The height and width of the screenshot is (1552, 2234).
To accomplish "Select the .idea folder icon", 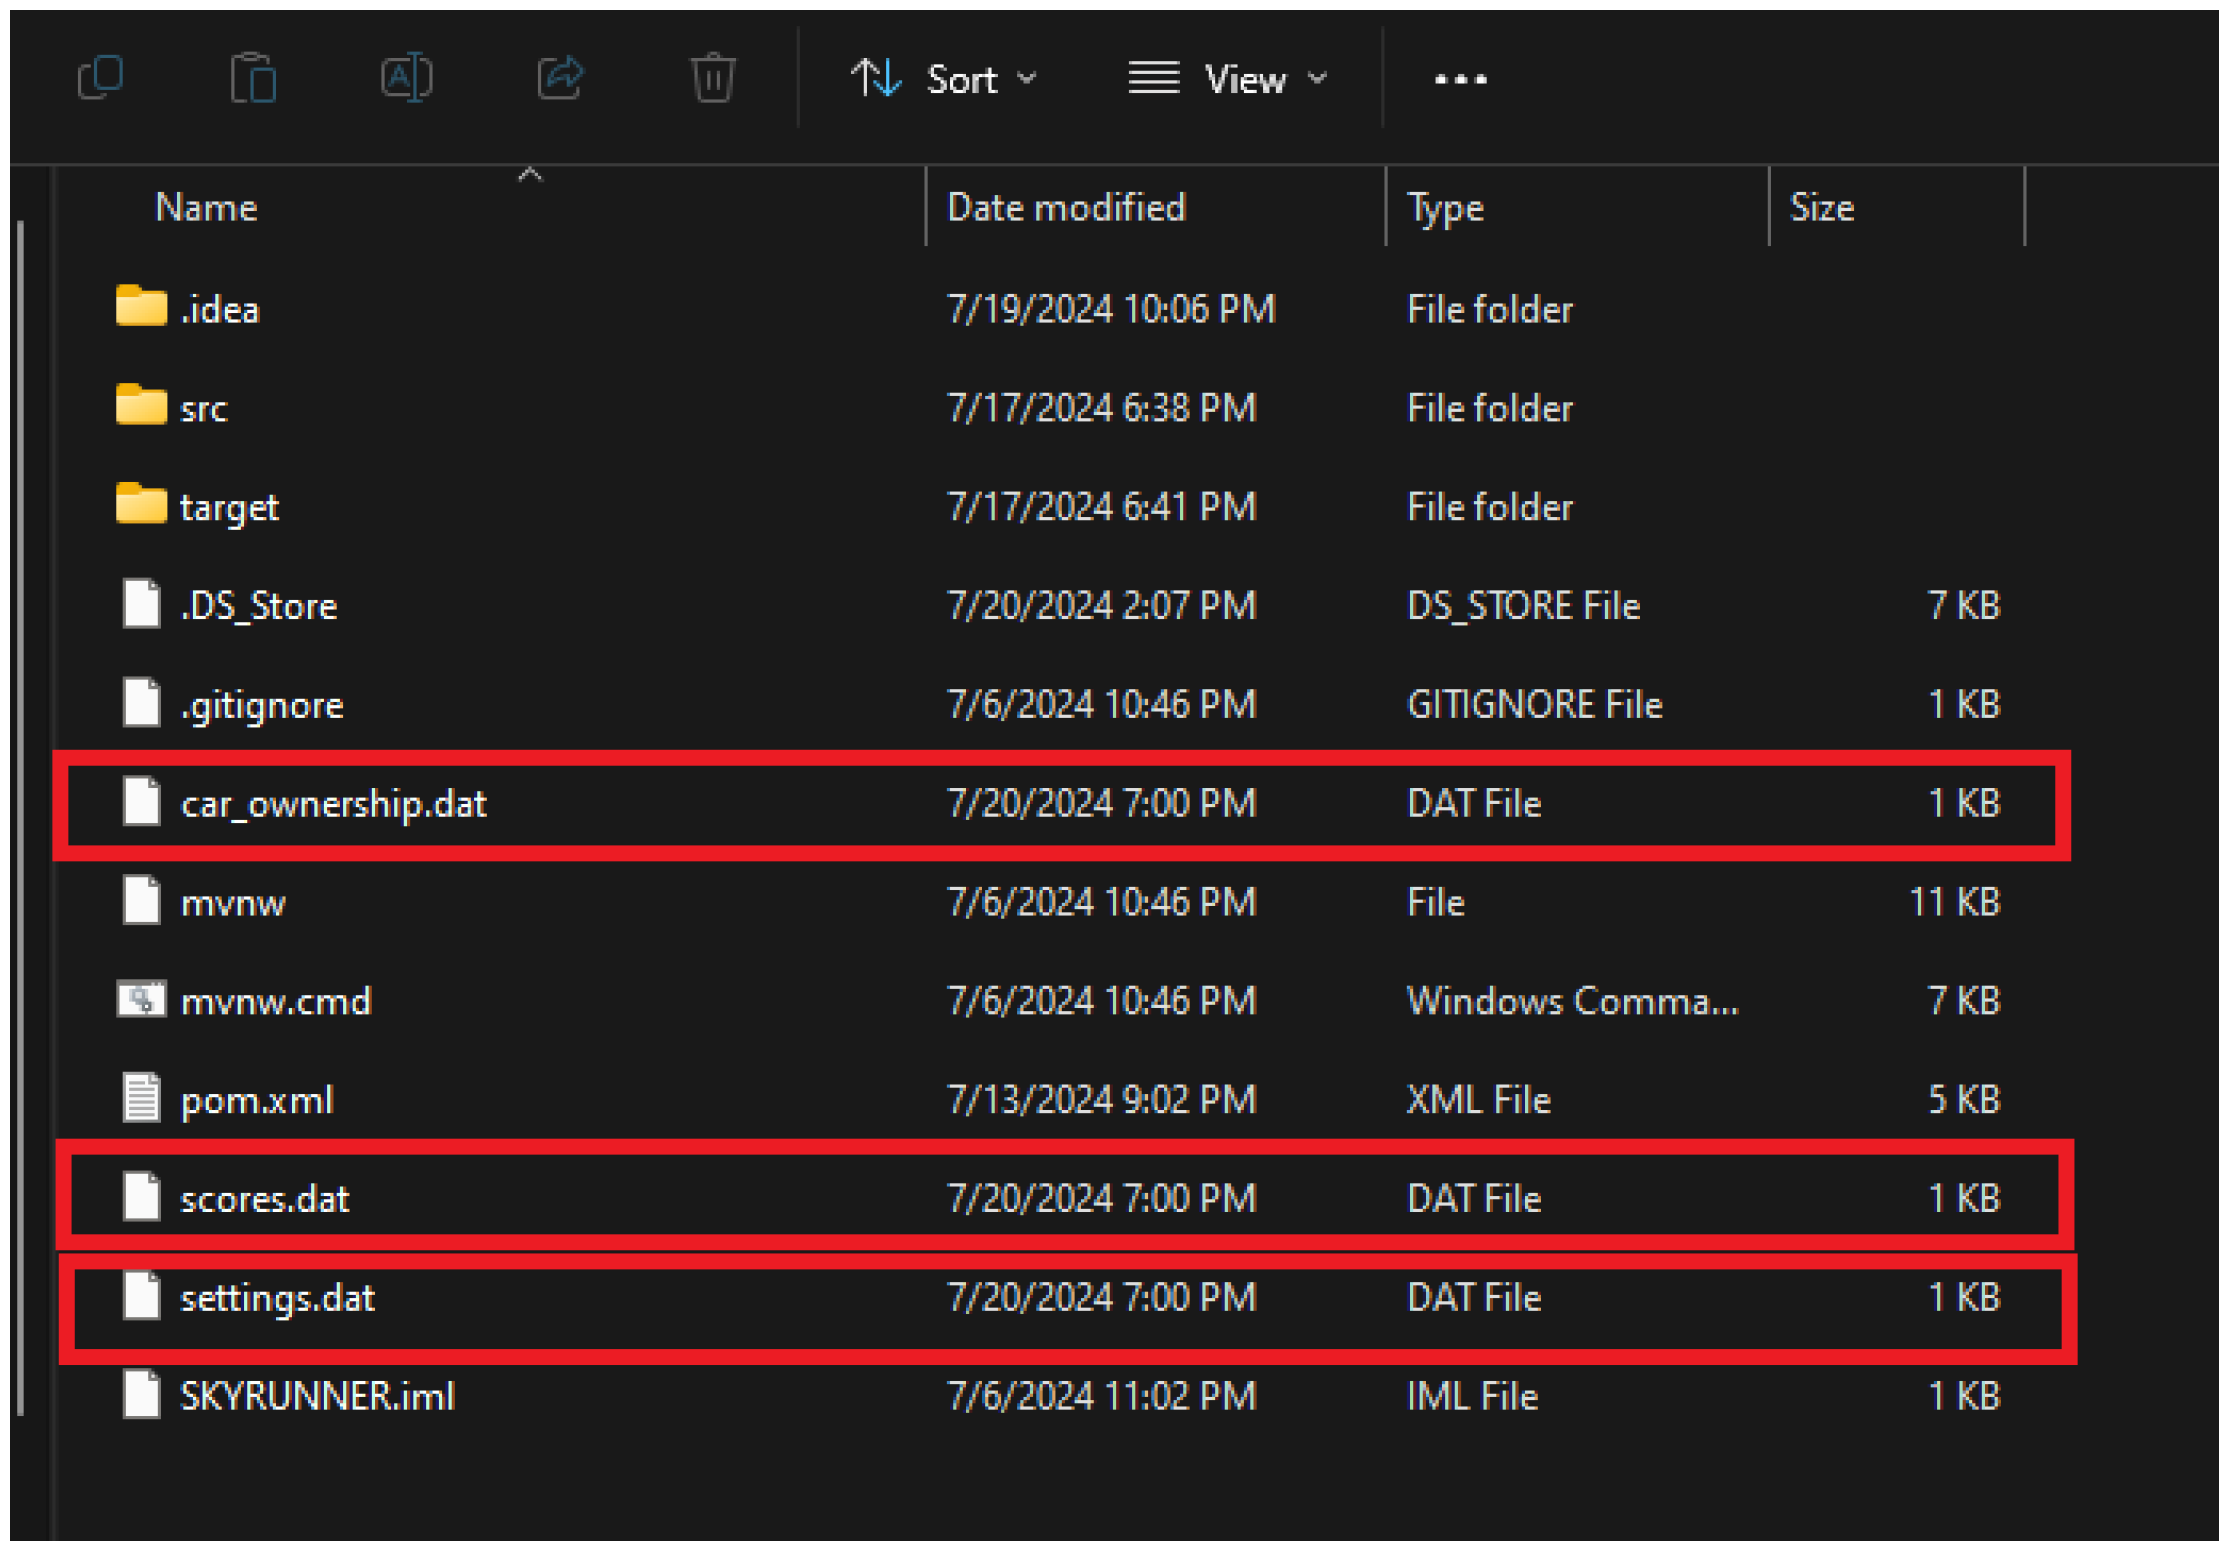I will (141, 307).
